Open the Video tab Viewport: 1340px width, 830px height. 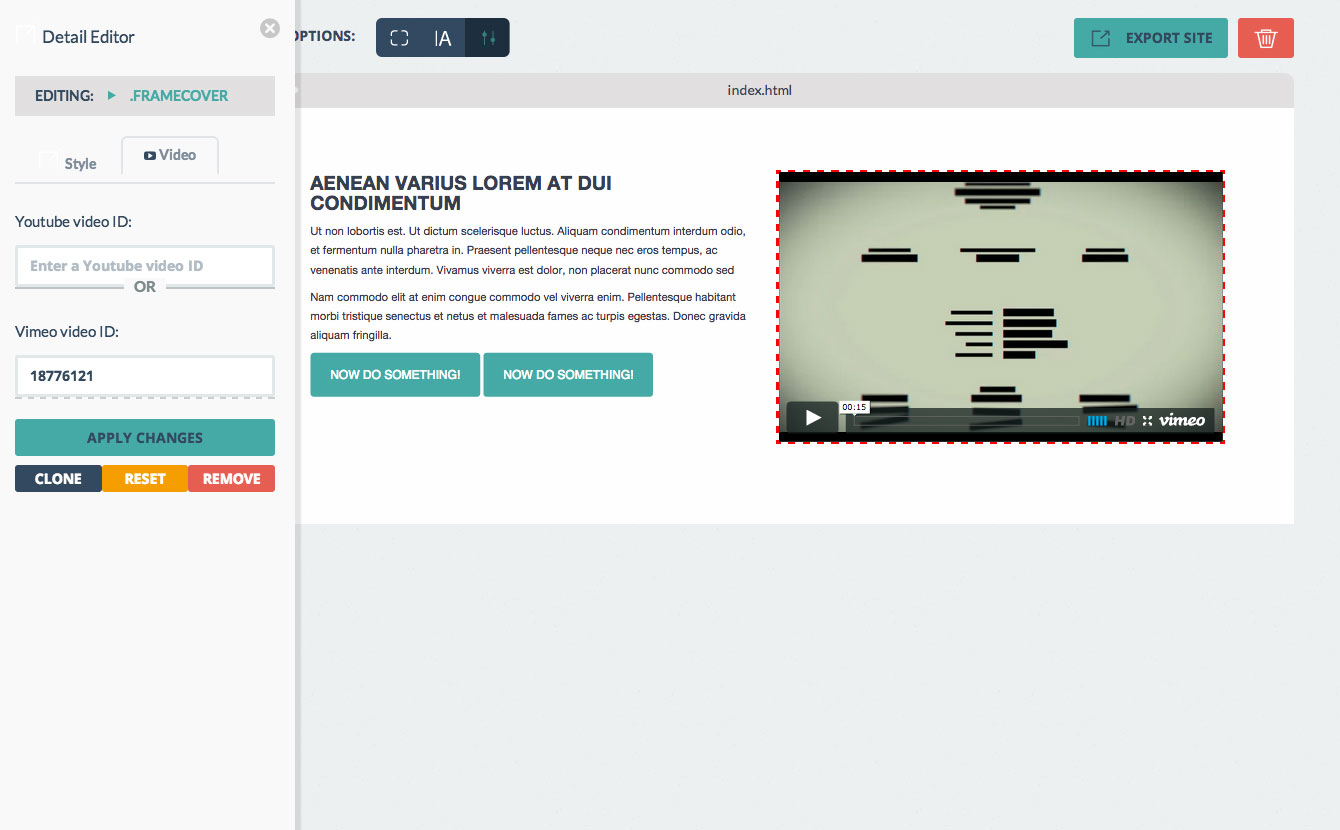170,156
